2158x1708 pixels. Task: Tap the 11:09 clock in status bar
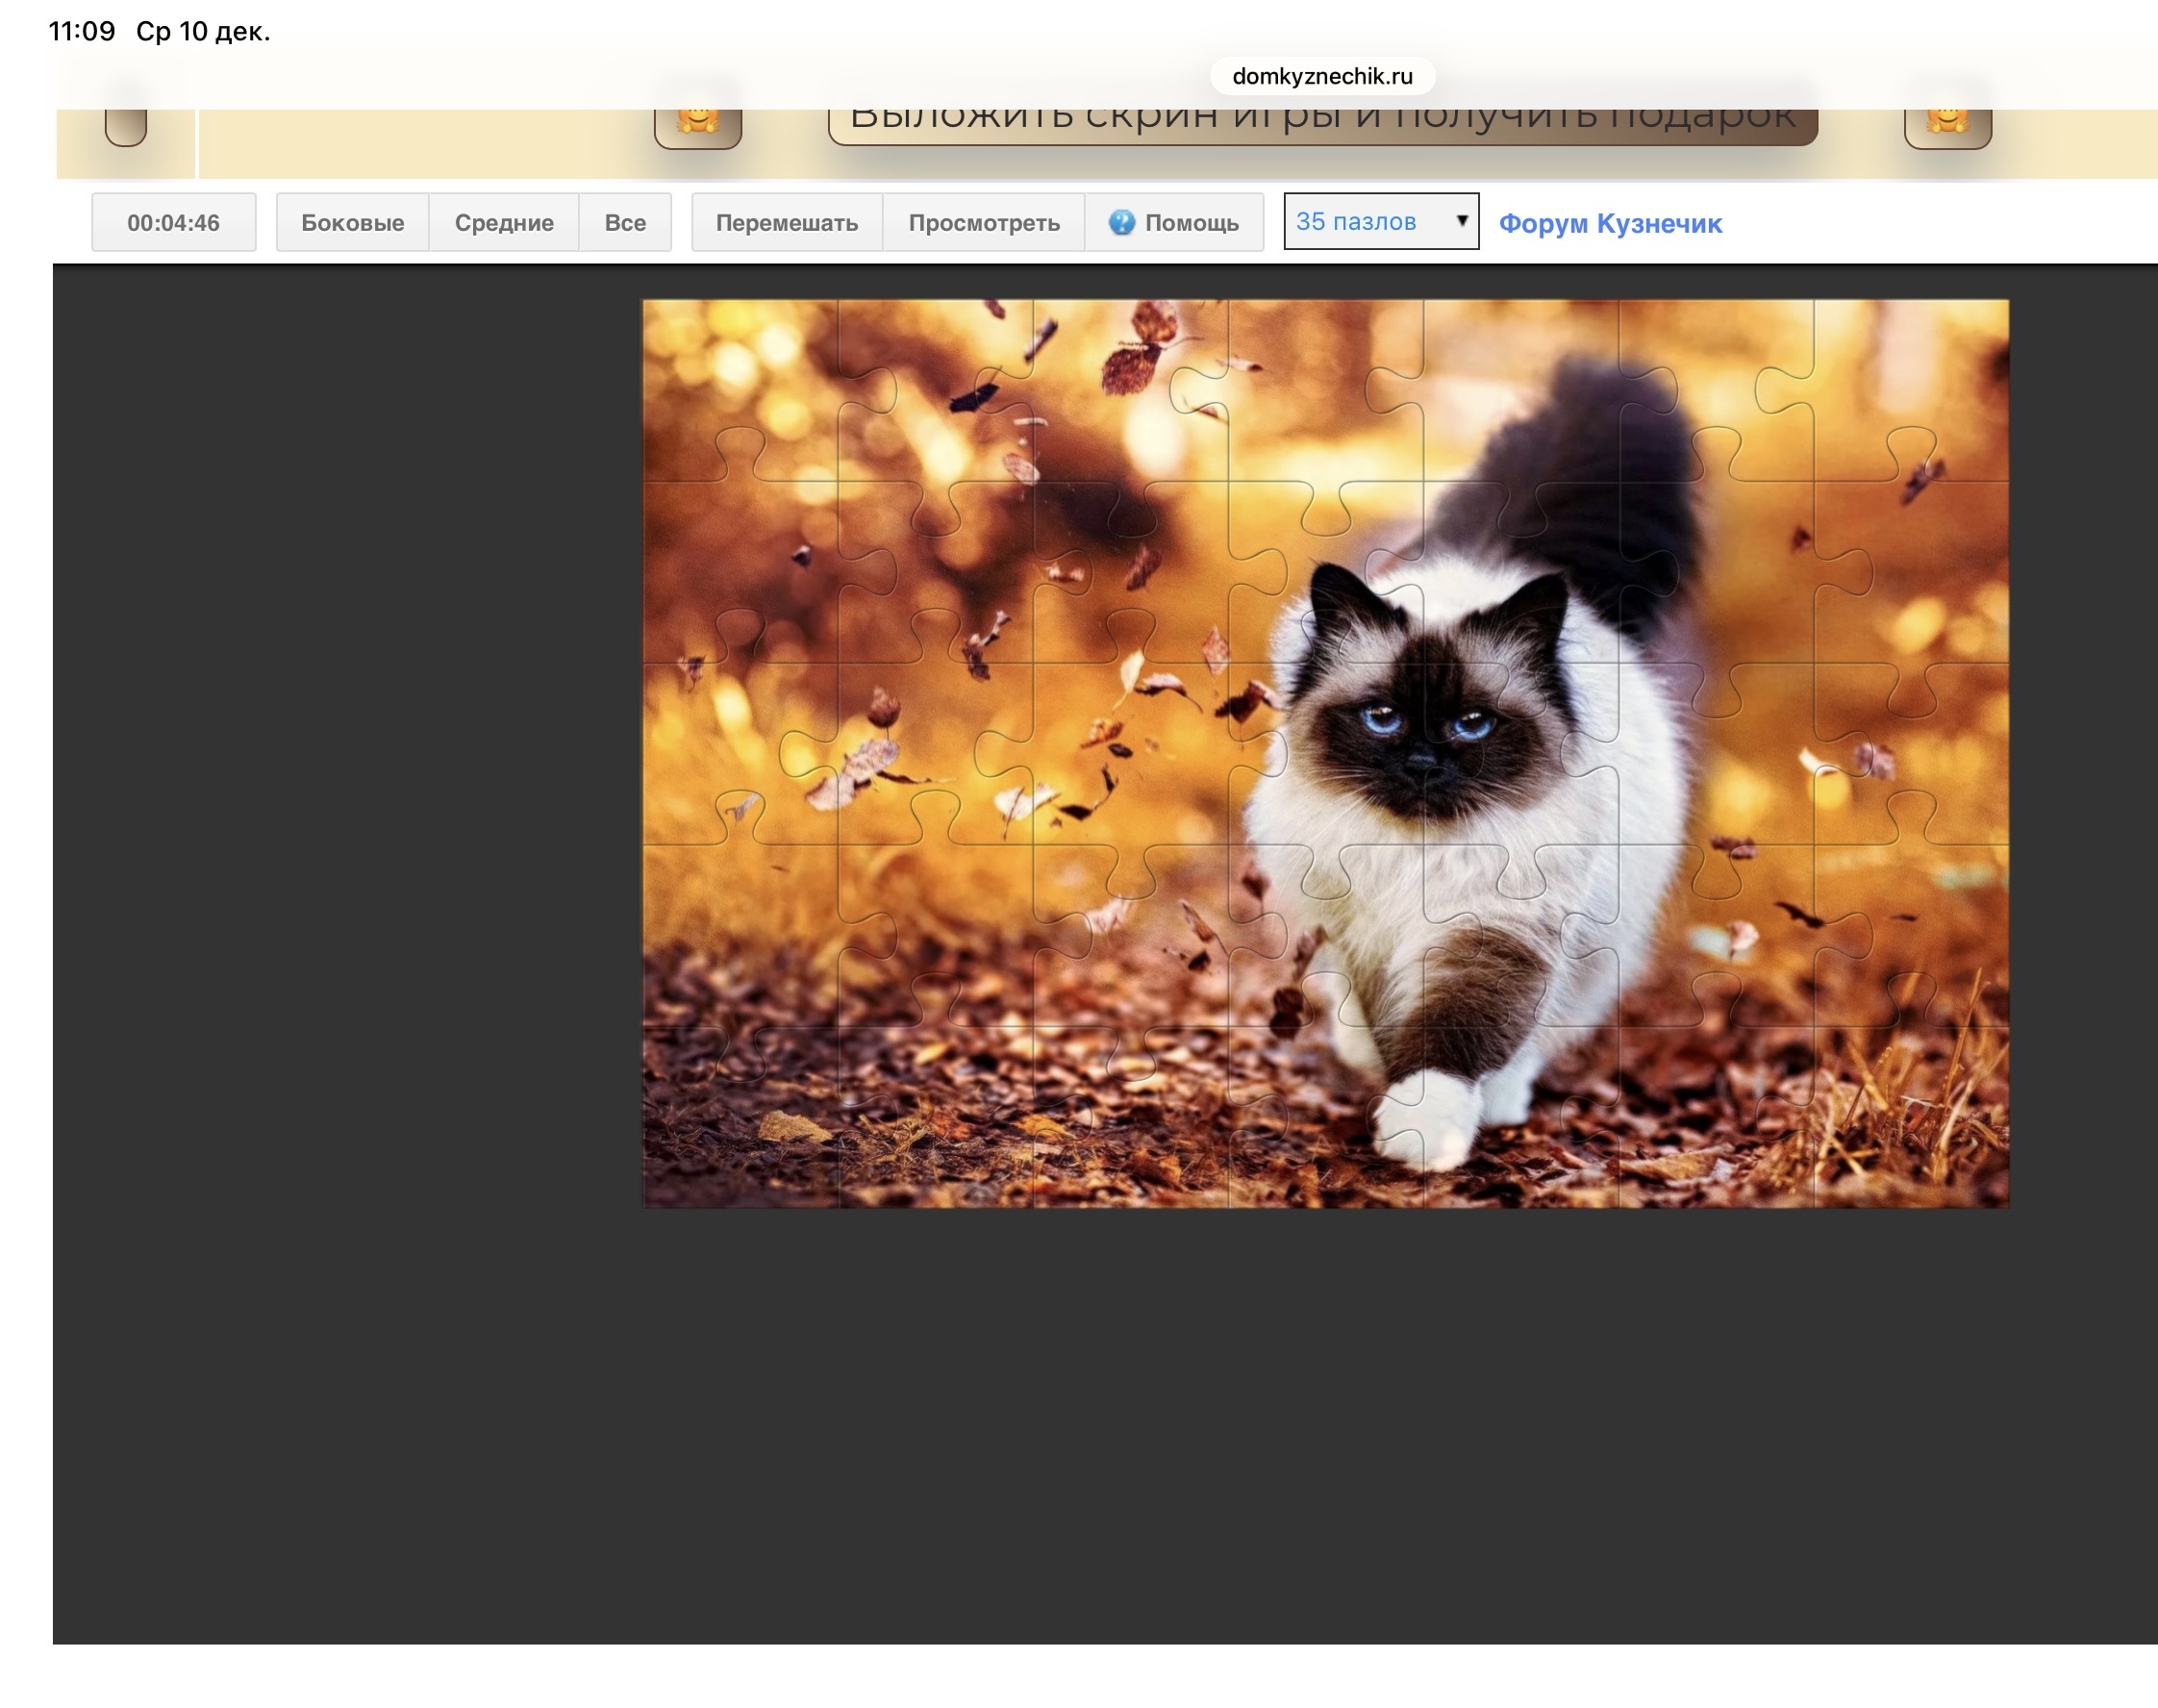coord(81,31)
